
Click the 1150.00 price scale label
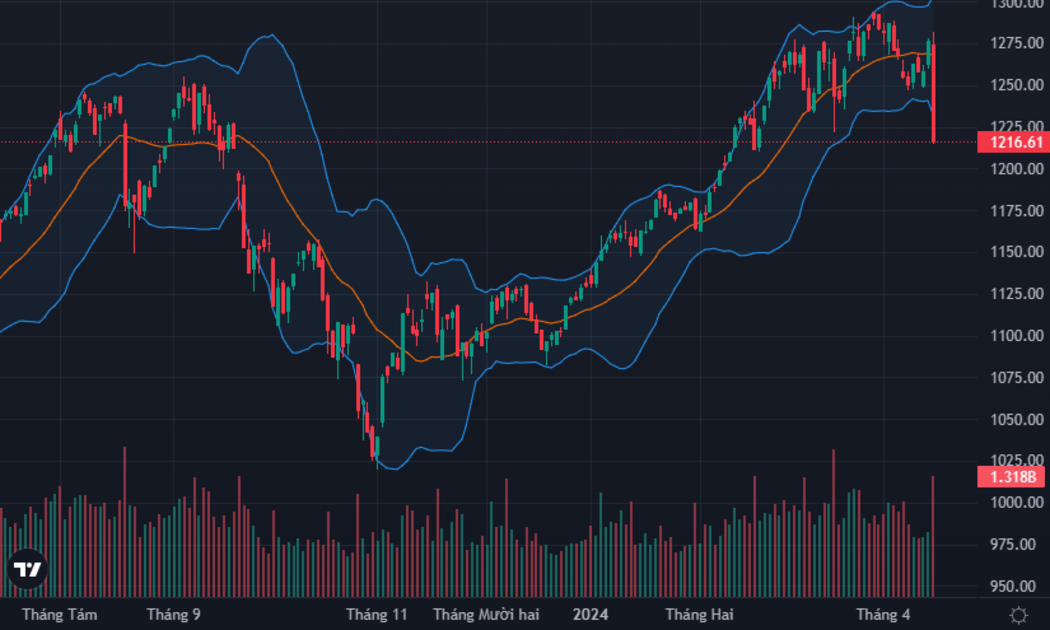(x=1017, y=252)
